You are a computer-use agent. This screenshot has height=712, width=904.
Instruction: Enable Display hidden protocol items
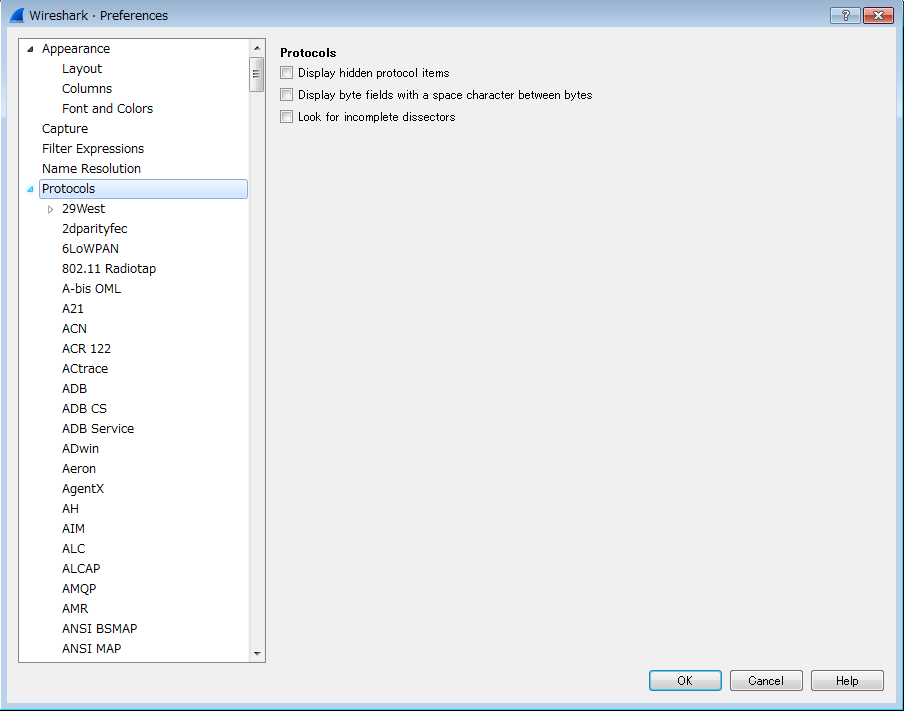coord(286,72)
